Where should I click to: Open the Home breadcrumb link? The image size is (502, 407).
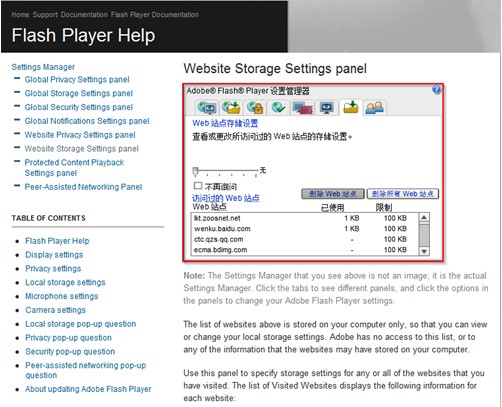tap(20, 15)
